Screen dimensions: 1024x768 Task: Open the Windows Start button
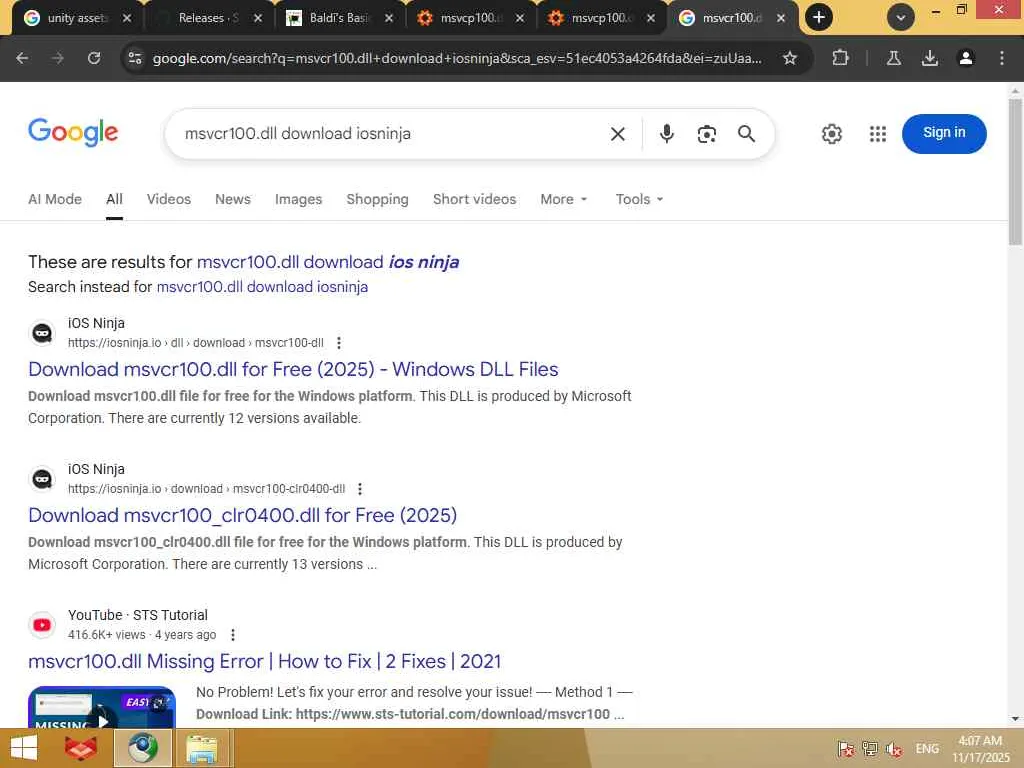(24, 748)
